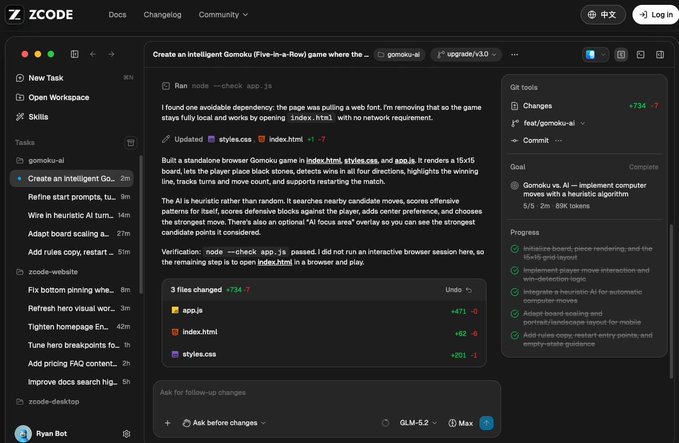Collapse the zcode-website folder
The height and width of the screenshot is (443, 679).
pyautogui.click(x=47, y=272)
